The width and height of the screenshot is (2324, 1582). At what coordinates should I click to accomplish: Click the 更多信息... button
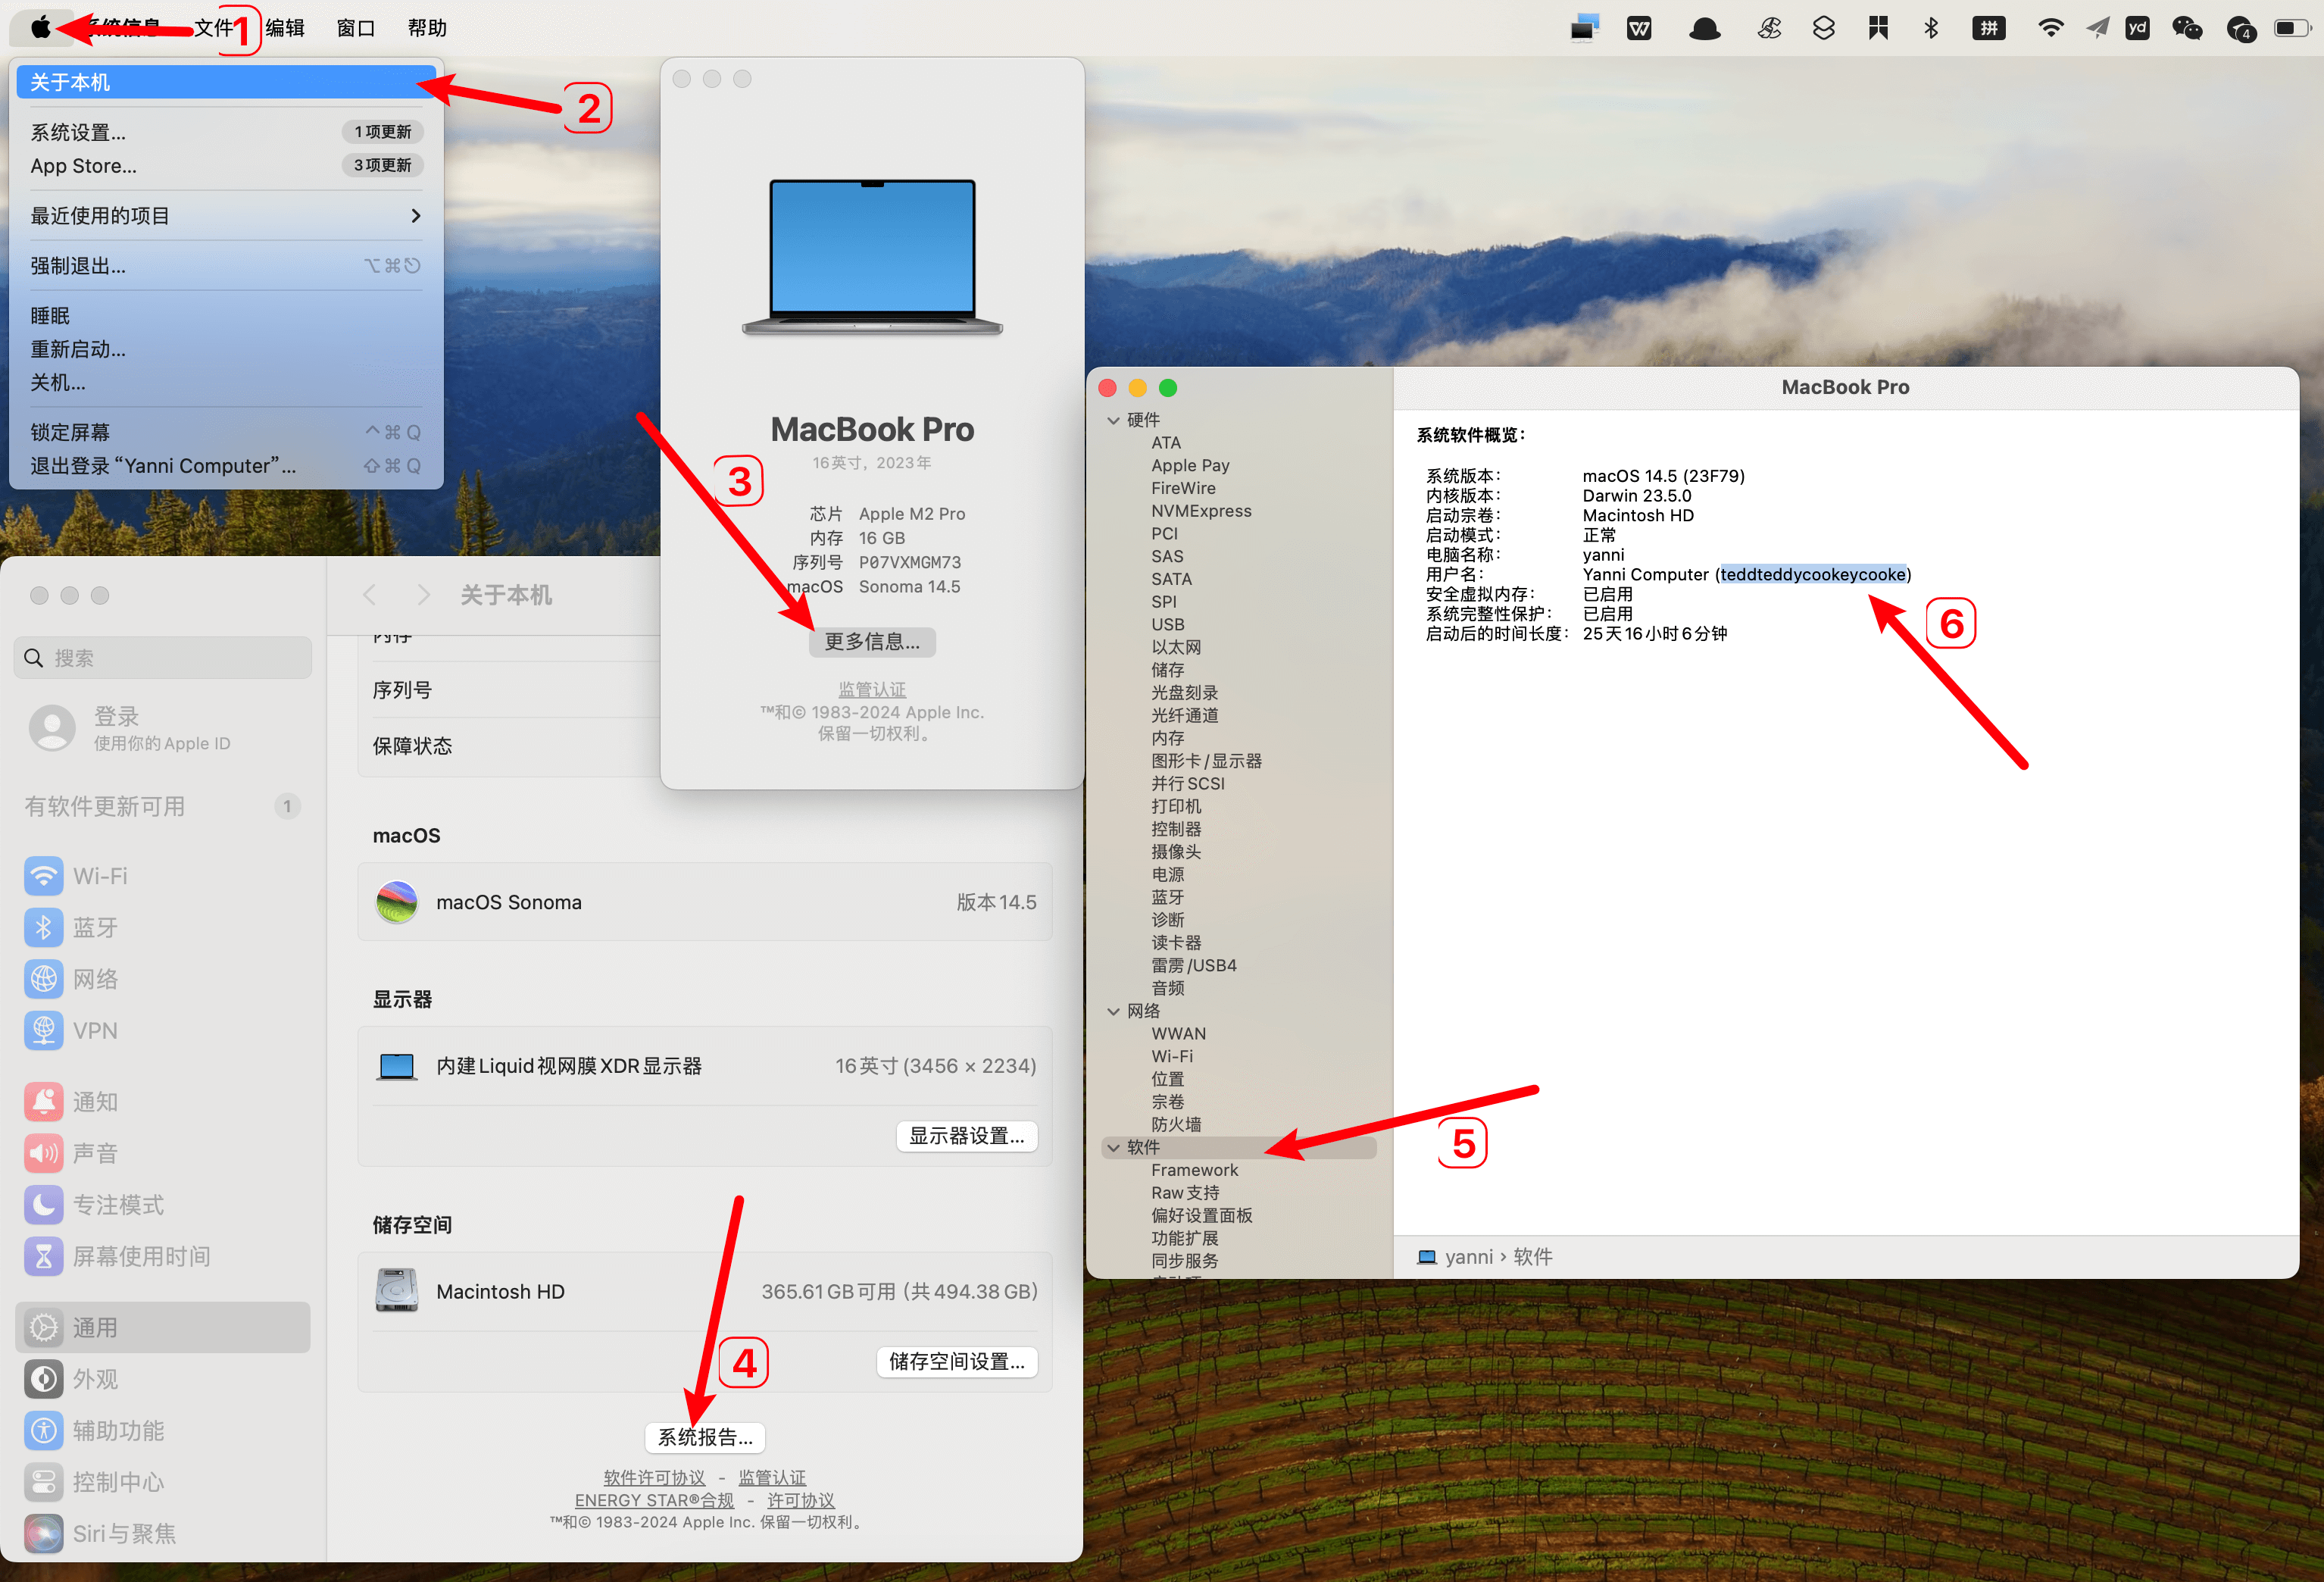coord(871,642)
